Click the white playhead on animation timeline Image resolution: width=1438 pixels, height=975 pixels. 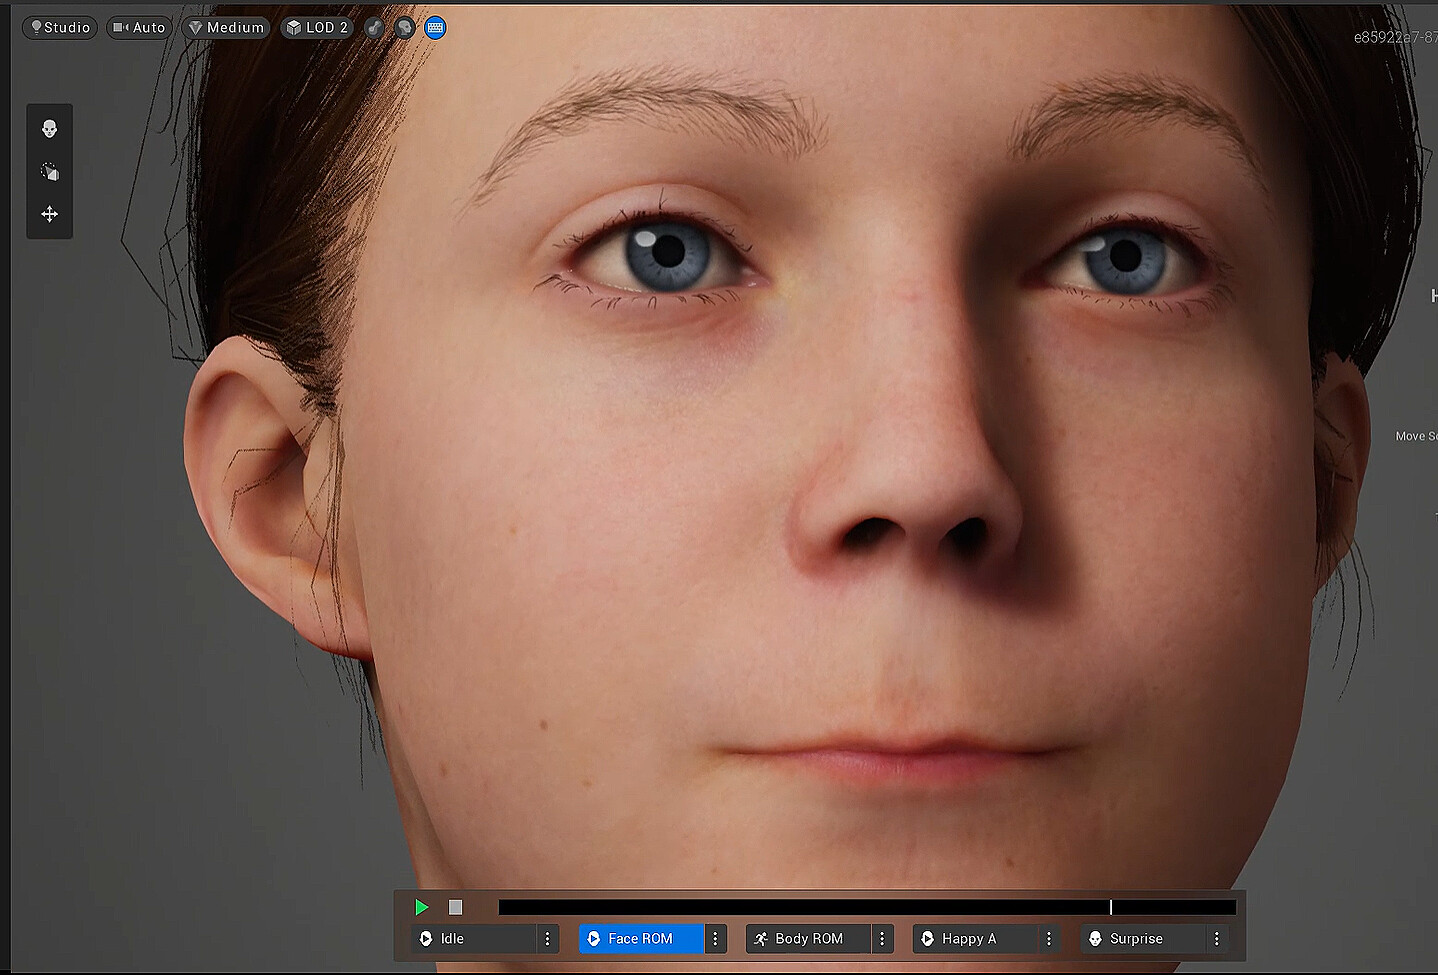pyautogui.click(x=1110, y=907)
